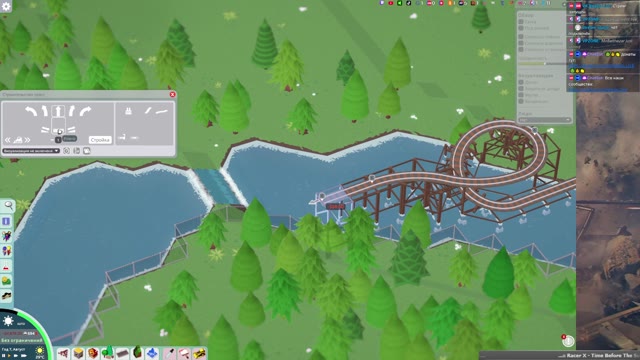
Task: Click the notification icon near chat bottom
Action: (x=568, y=341)
